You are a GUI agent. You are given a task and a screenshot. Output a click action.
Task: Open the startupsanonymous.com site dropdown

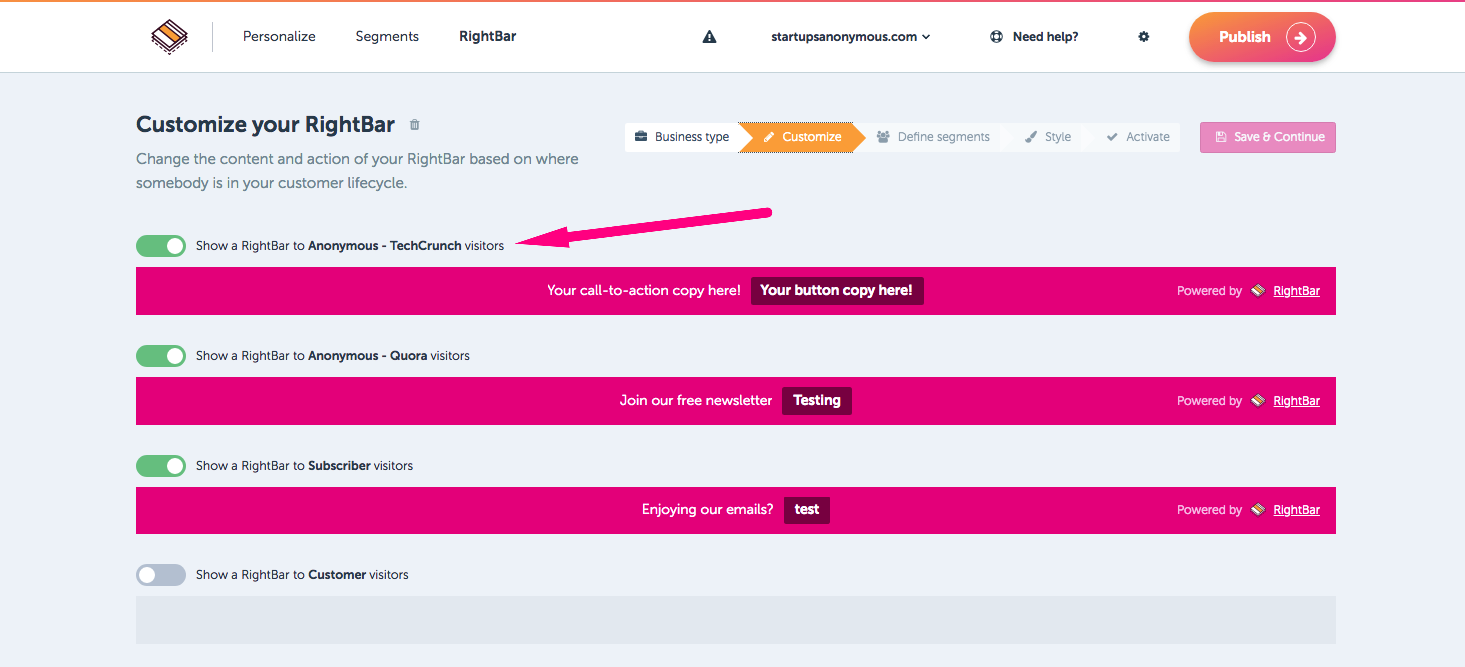[x=851, y=37]
